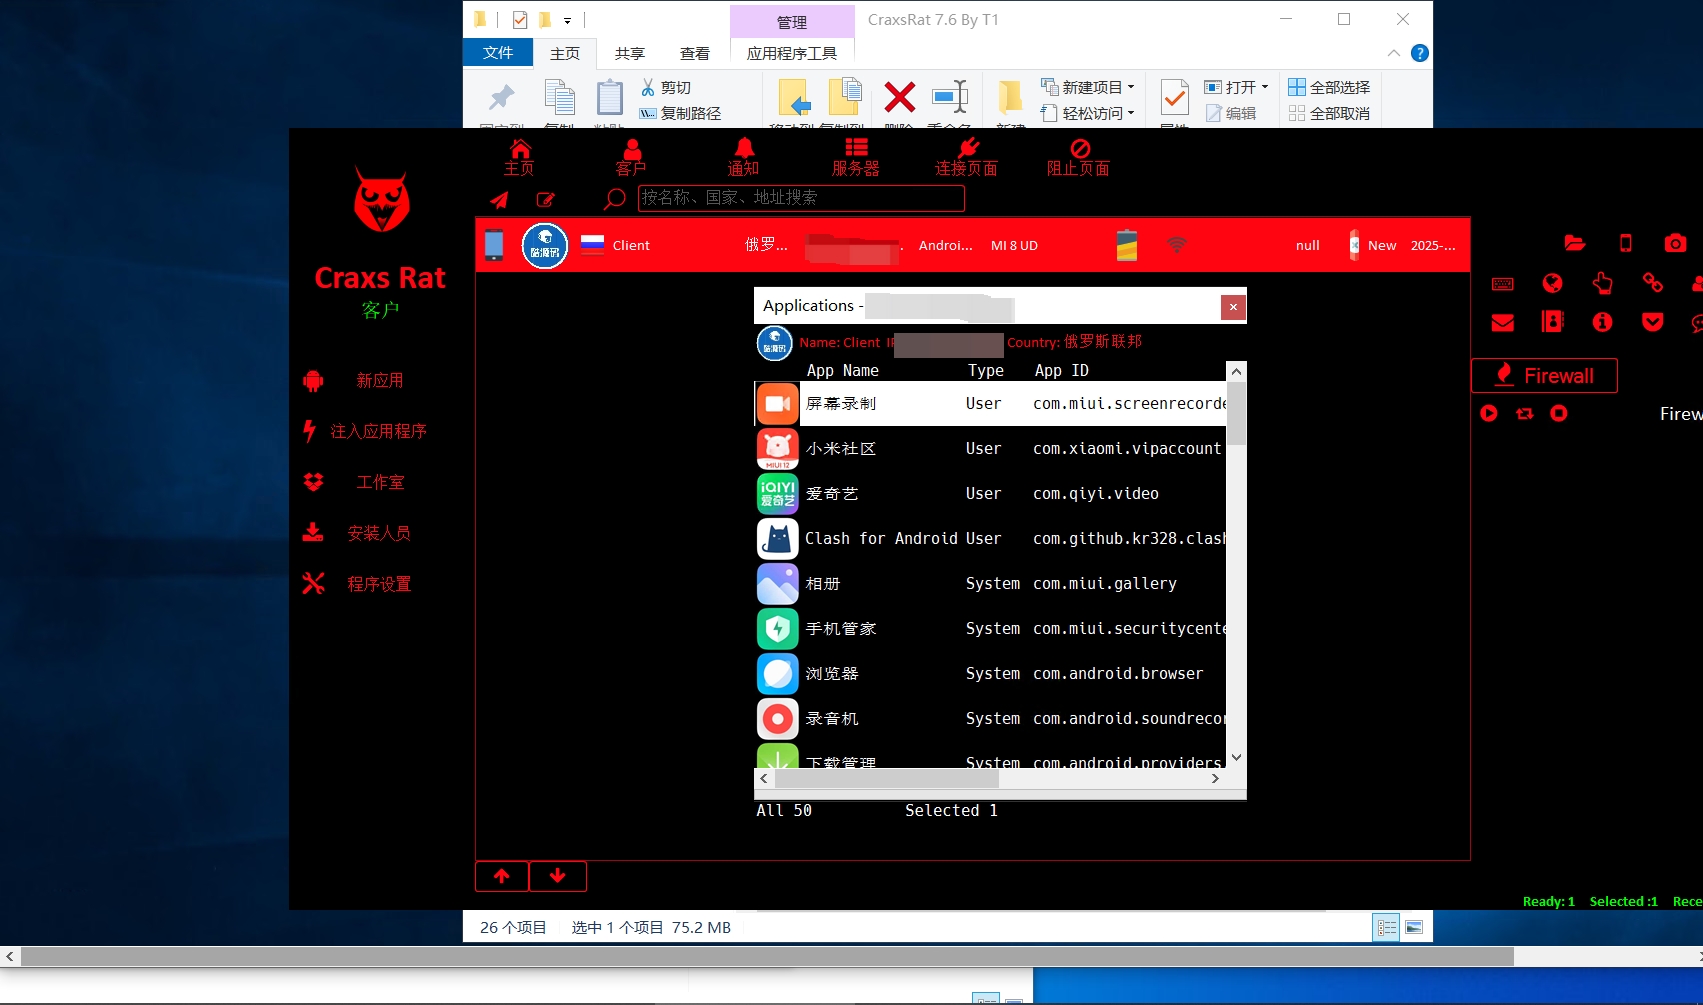This screenshot has width=1703, height=1005.
Task: Click the envelope mail icon
Action: [1503, 322]
